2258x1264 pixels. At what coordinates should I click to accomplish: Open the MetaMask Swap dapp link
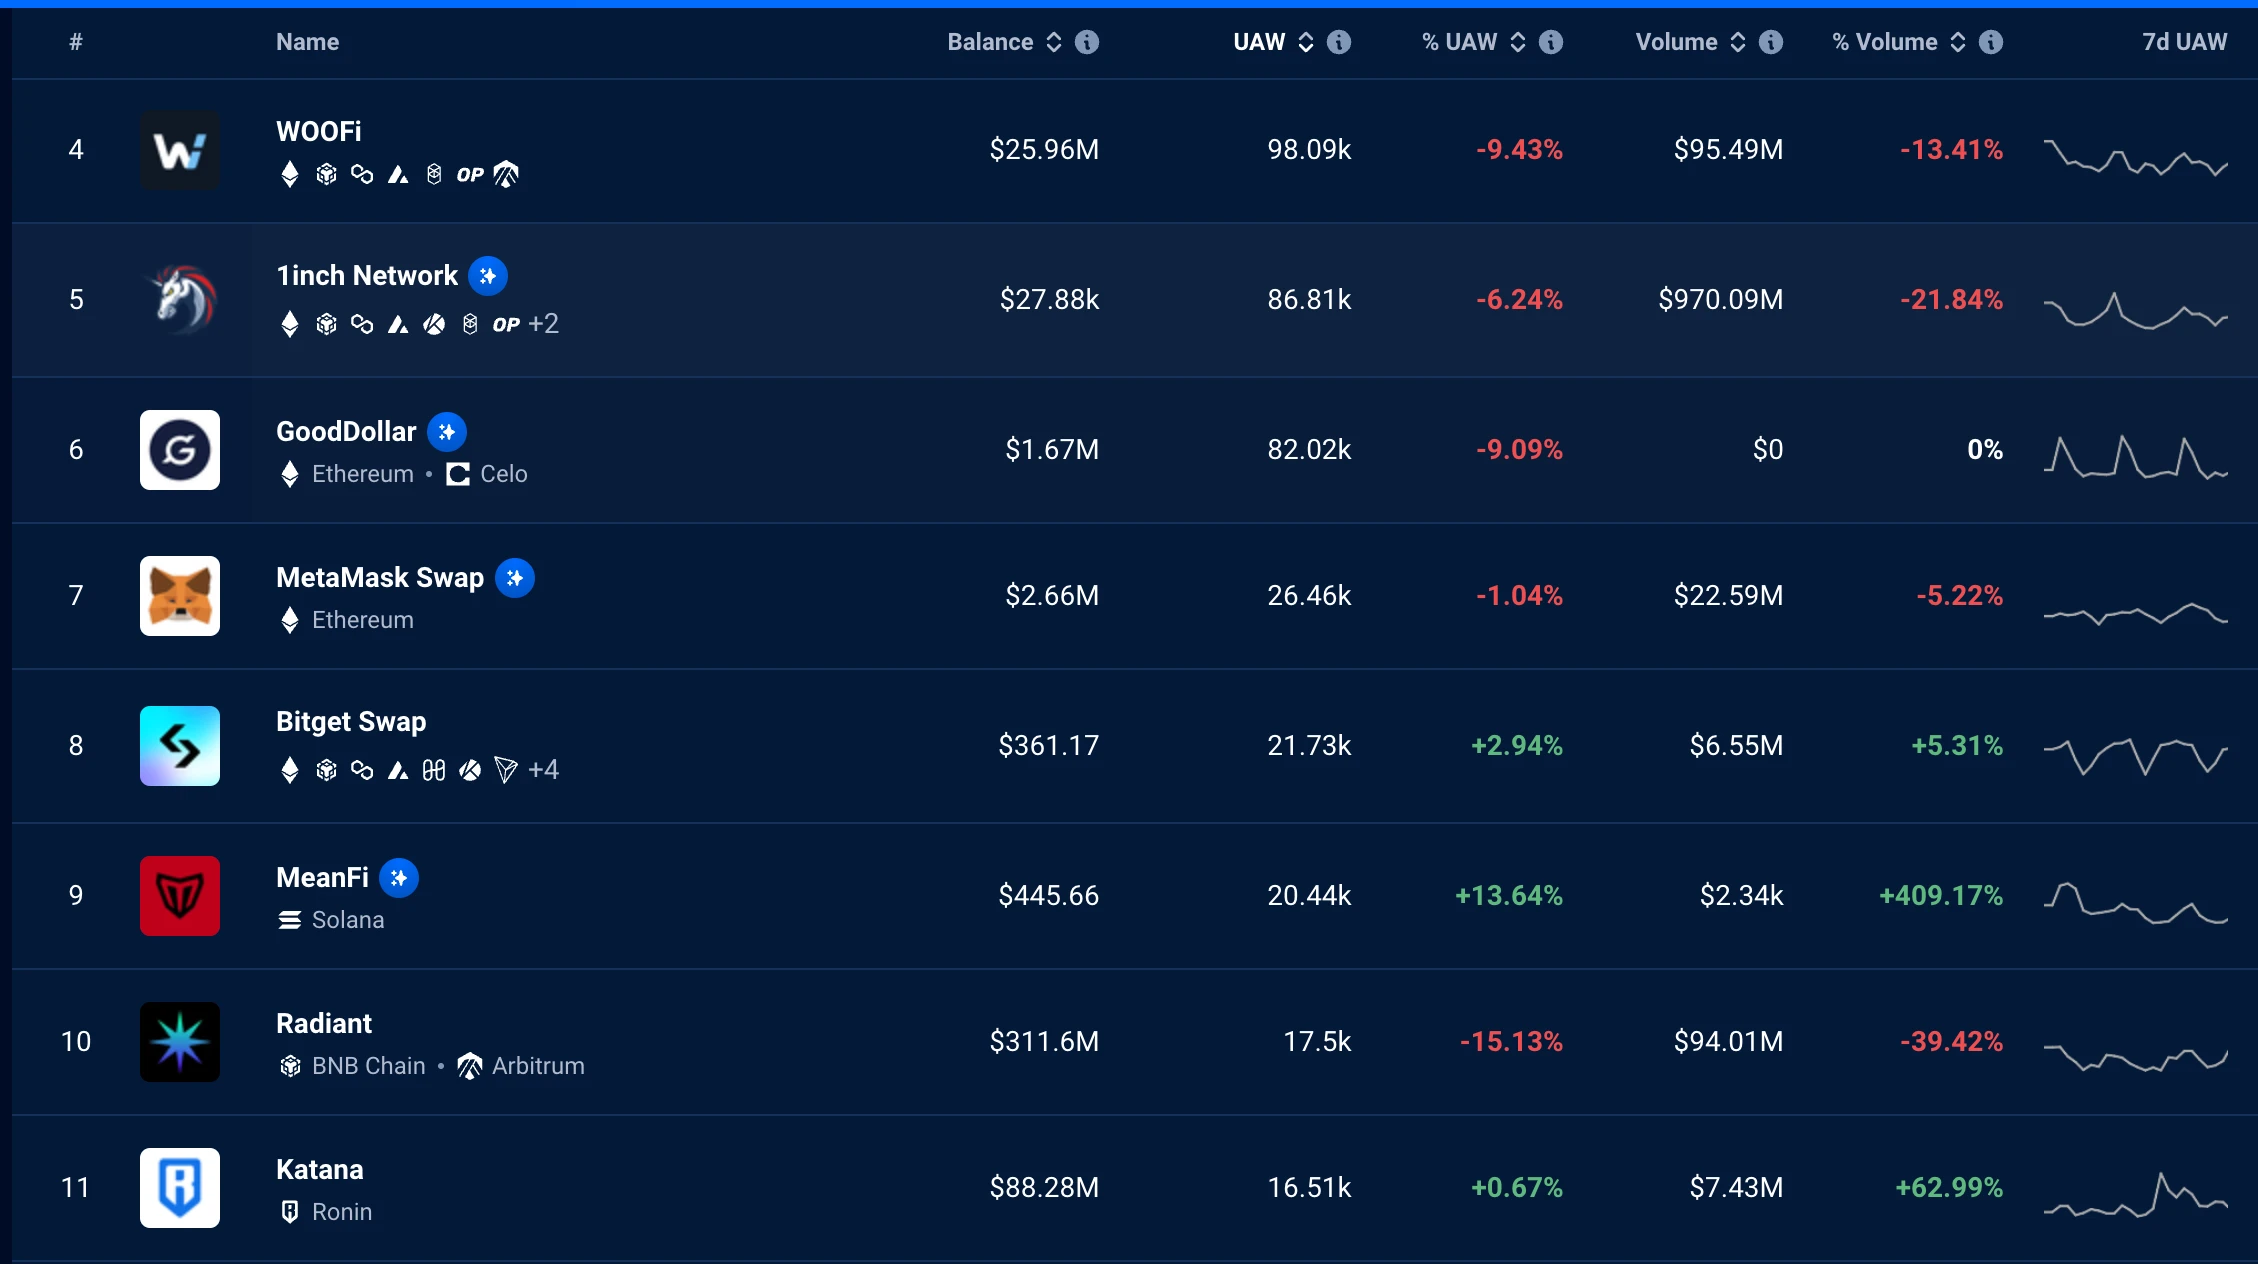point(380,578)
